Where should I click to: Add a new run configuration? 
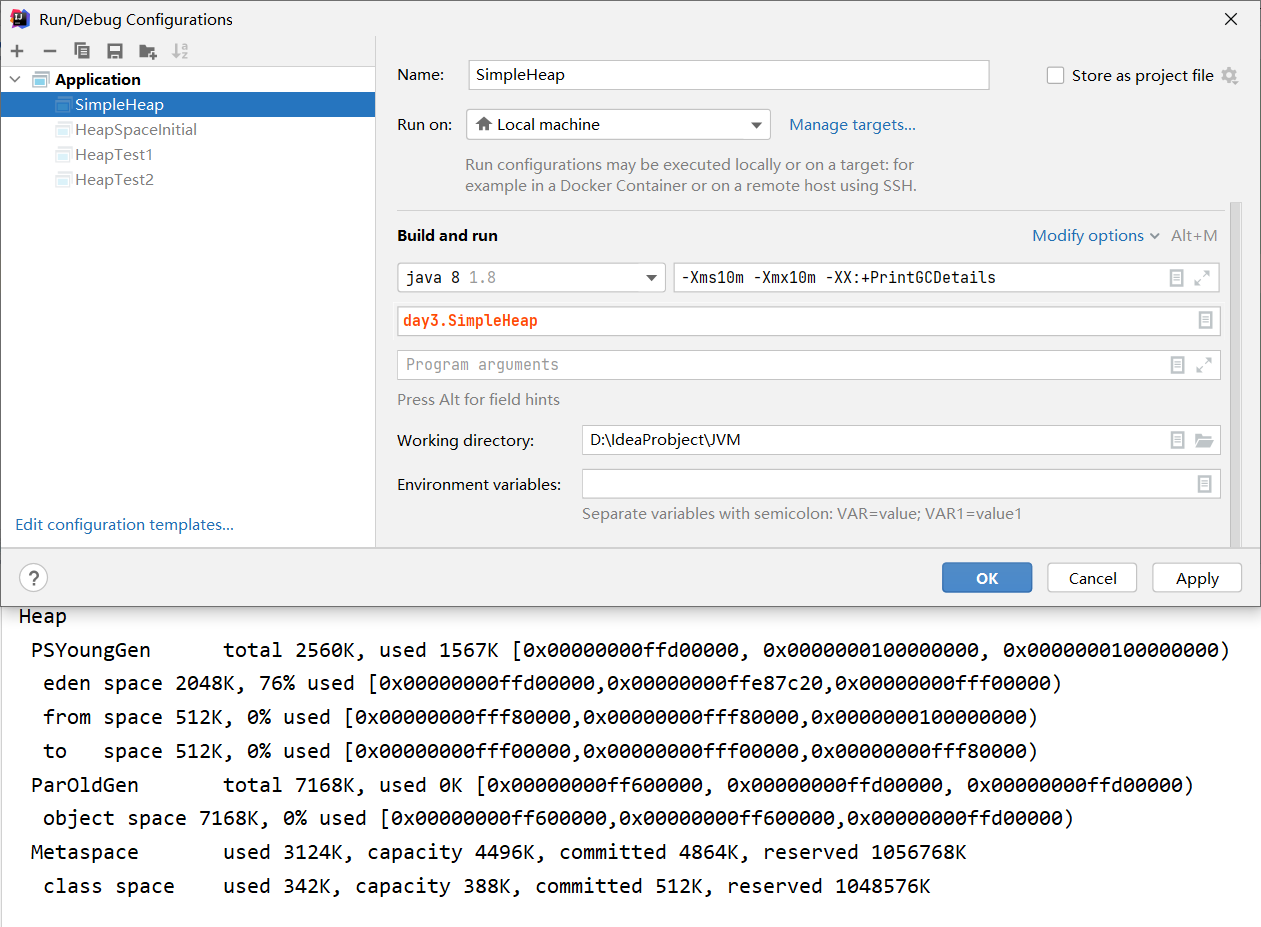tap(17, 51)
